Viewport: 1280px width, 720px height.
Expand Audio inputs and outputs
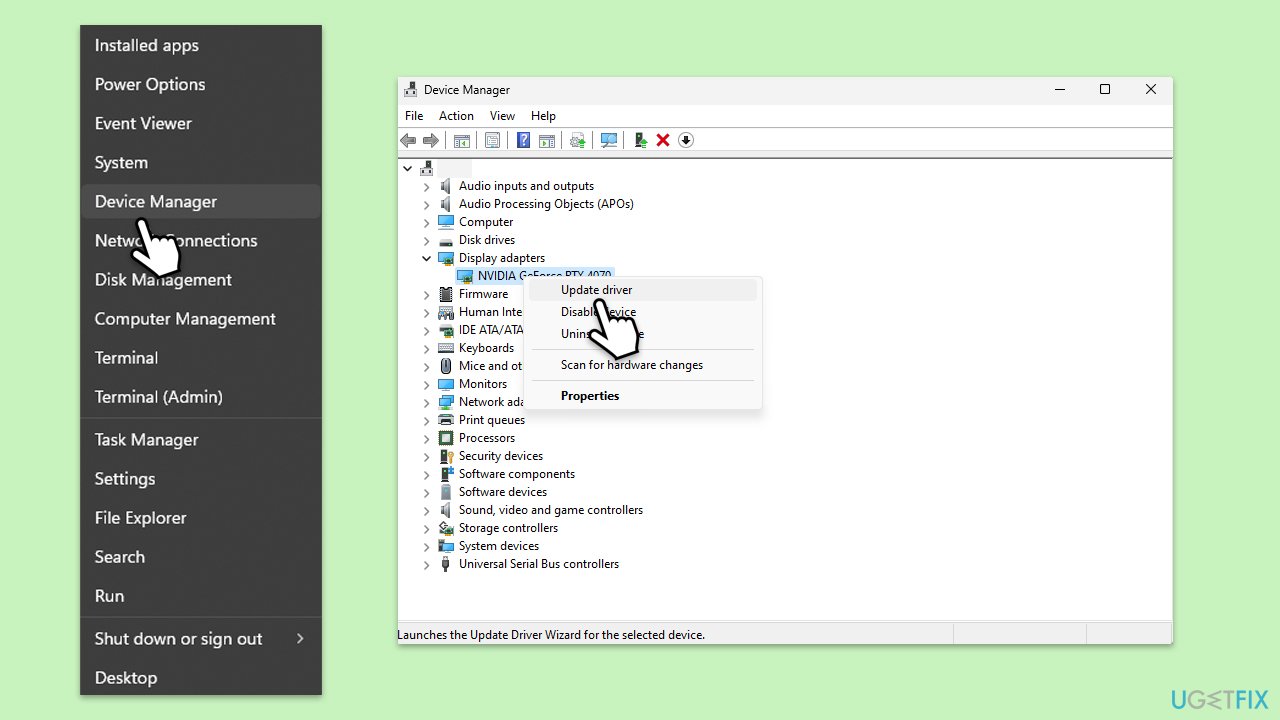(x=427, y=186)
